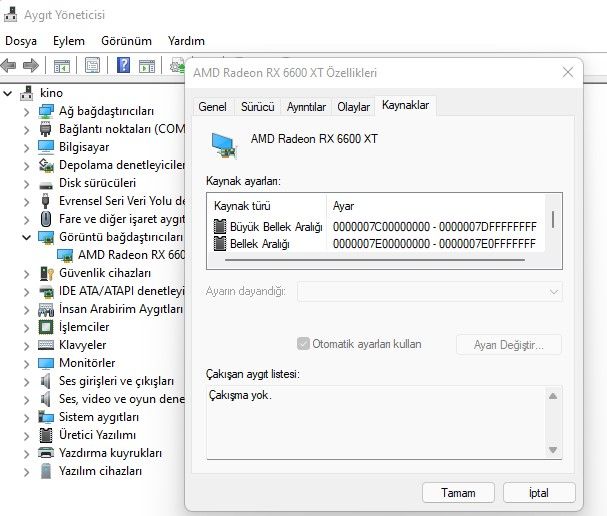Click the Disk sürücüleri drive icon
Screen dimensions: 607x516
(46, 185)
